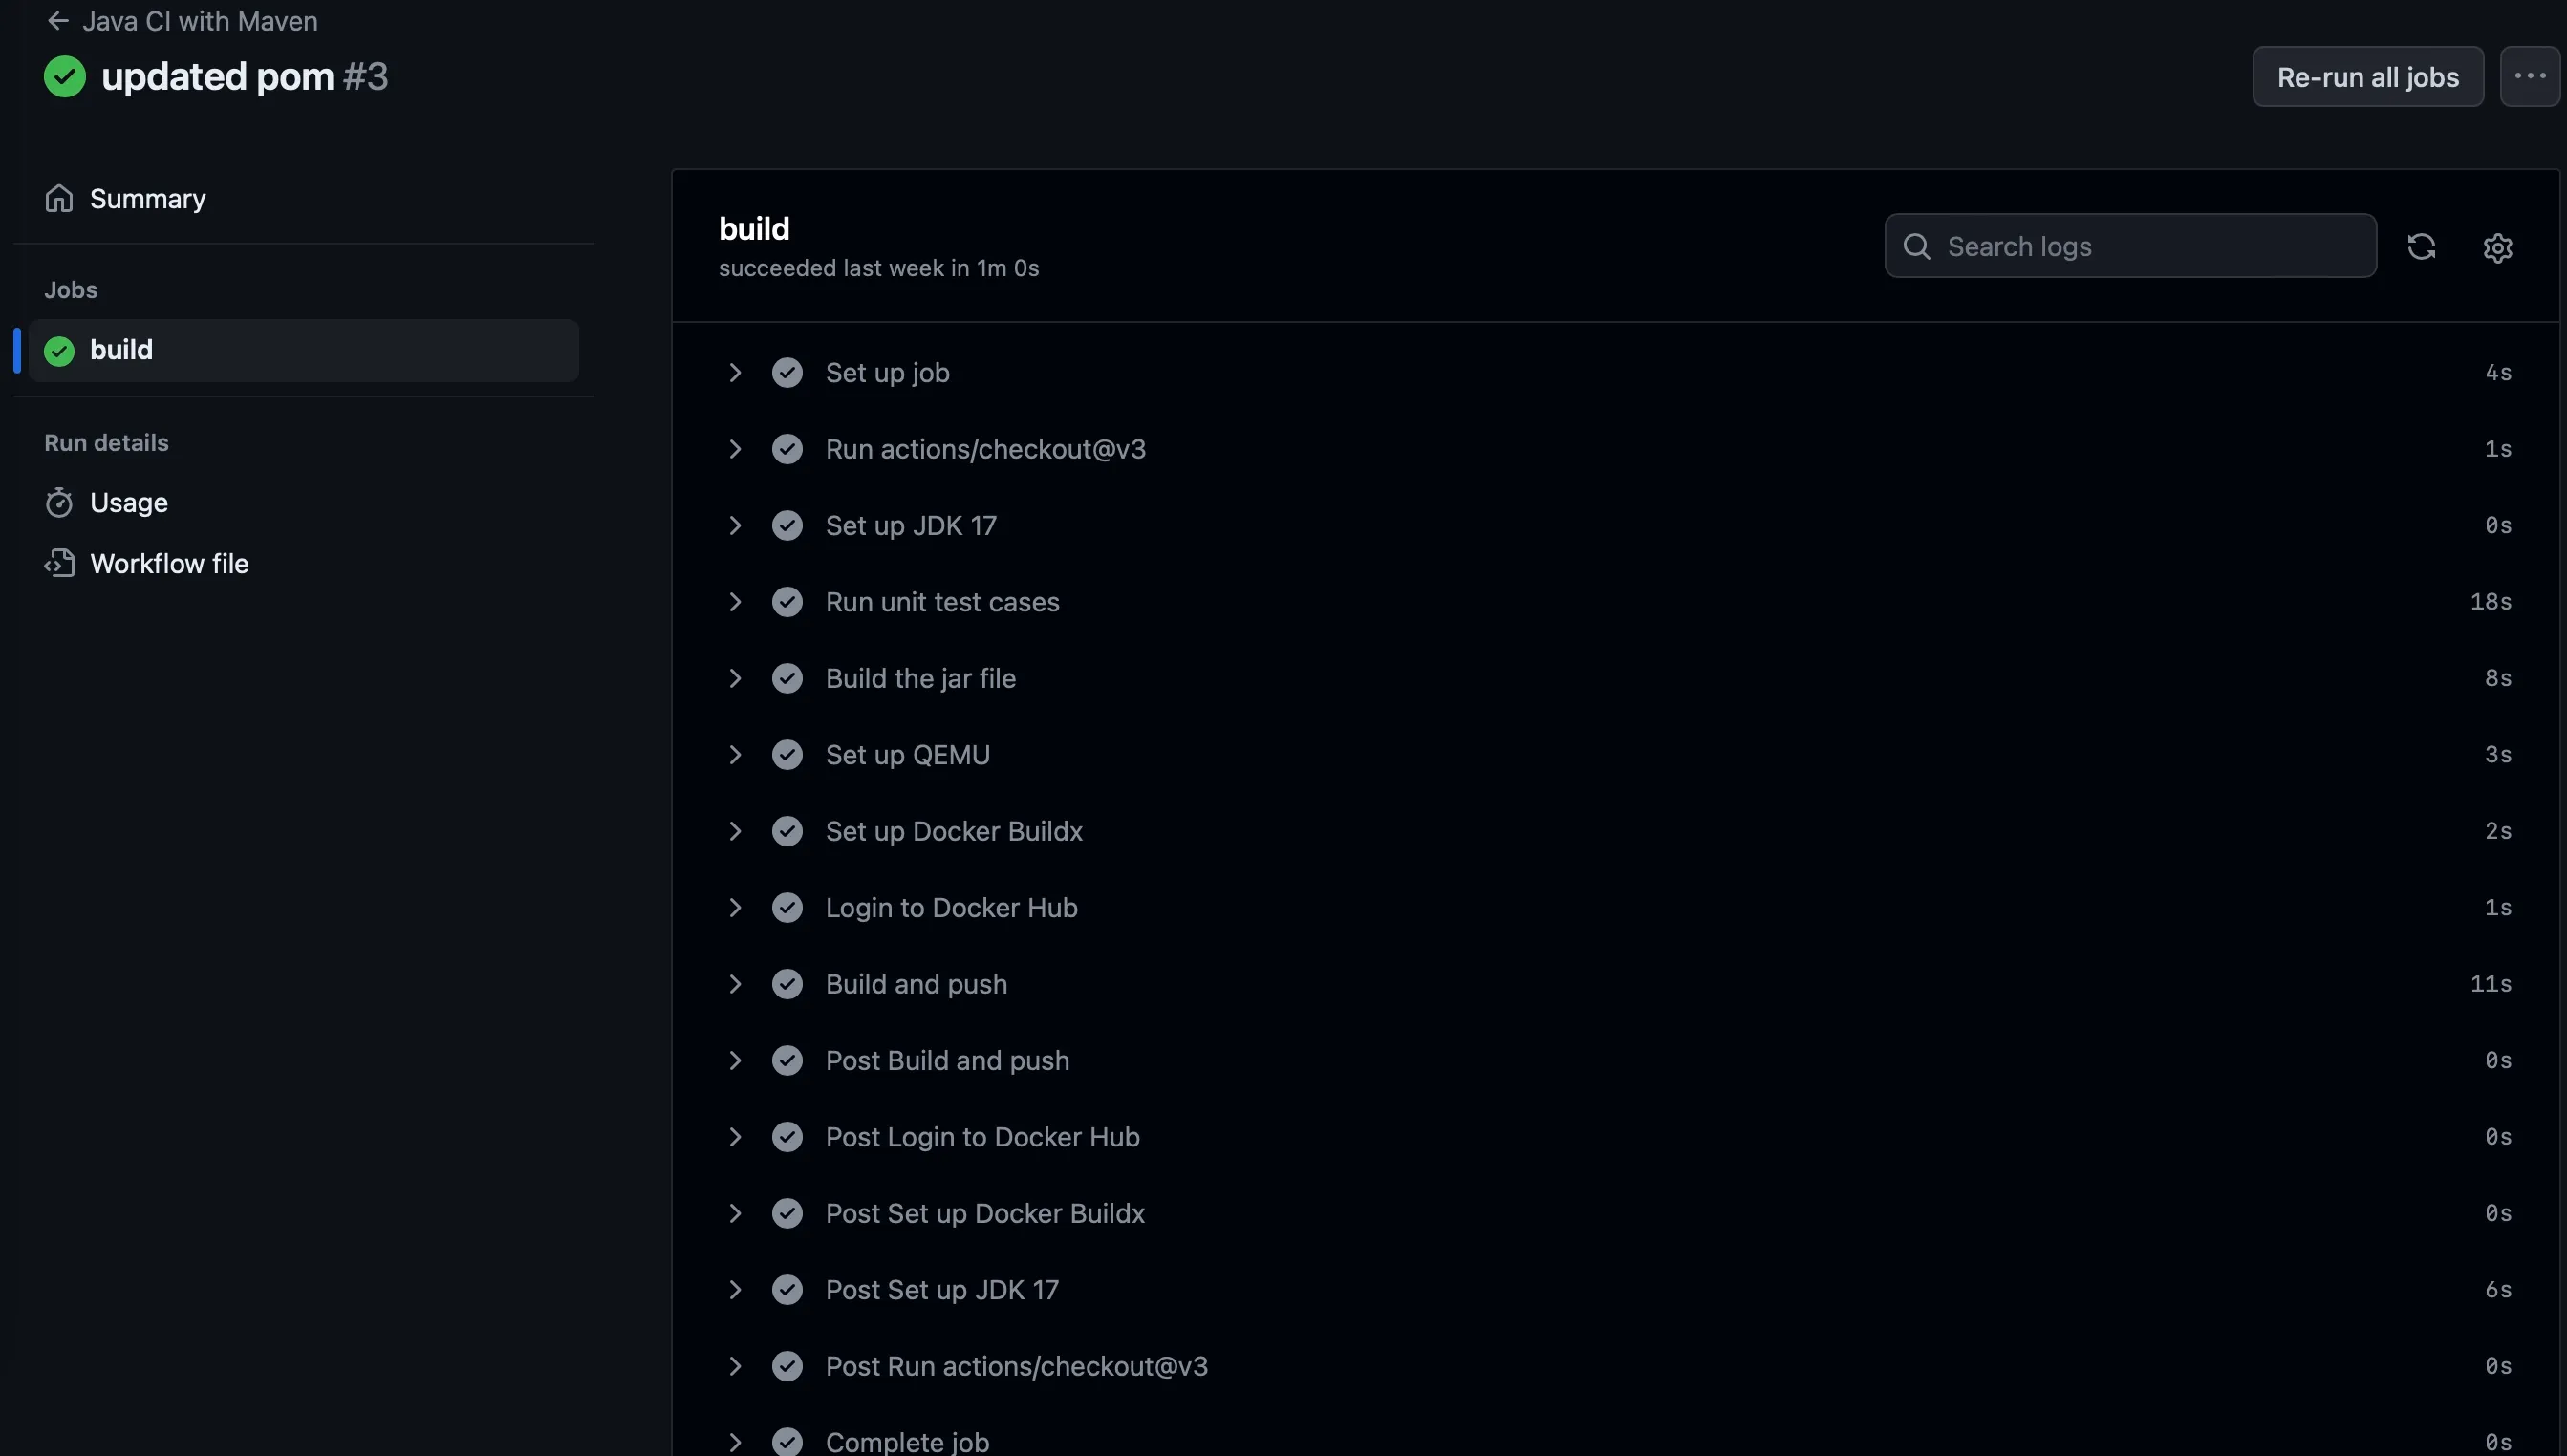2567x1456 pixels.
Task: Click the back arrow to Java CI workflow
Action: pos(58,21)
